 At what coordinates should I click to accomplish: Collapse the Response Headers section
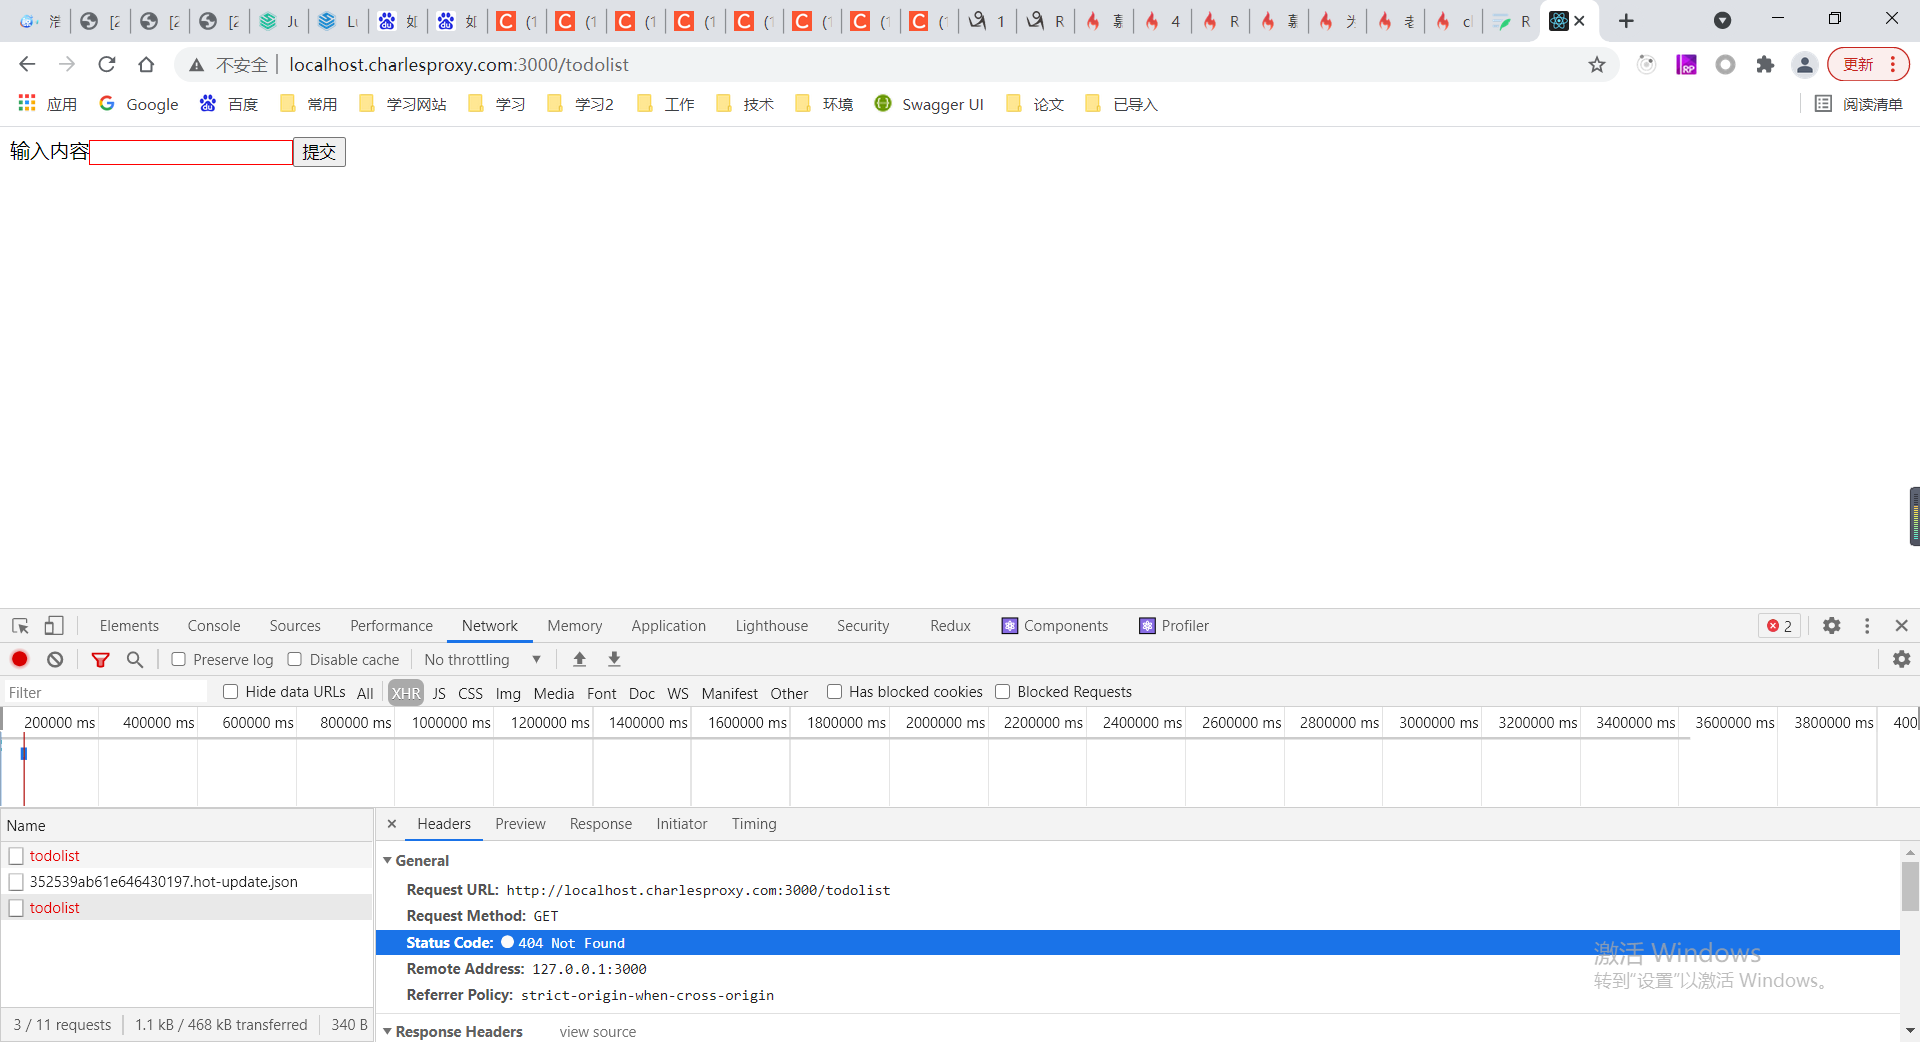(x=388, y=1032)
